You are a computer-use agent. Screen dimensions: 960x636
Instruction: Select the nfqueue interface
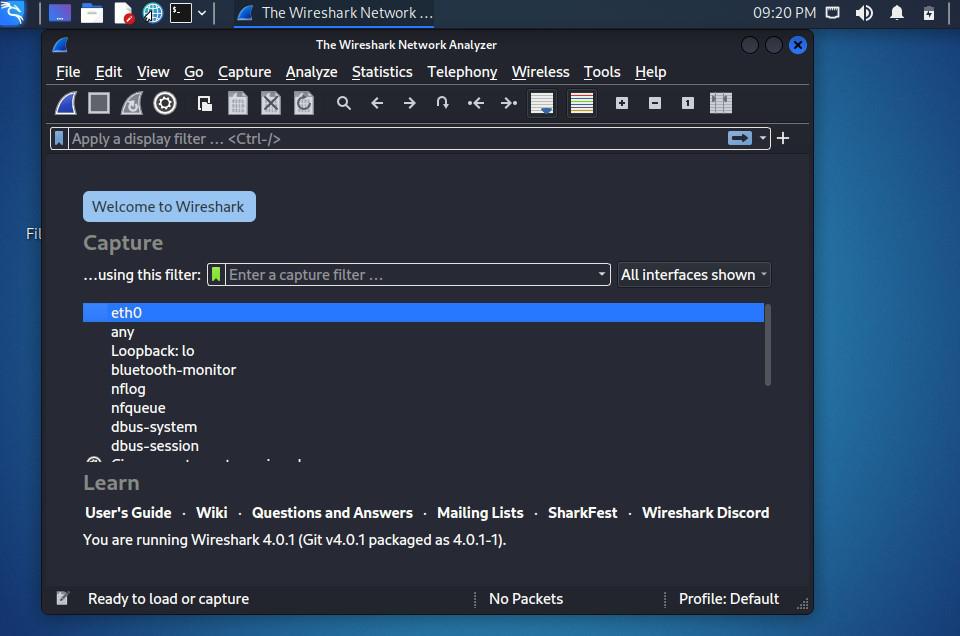423,408
